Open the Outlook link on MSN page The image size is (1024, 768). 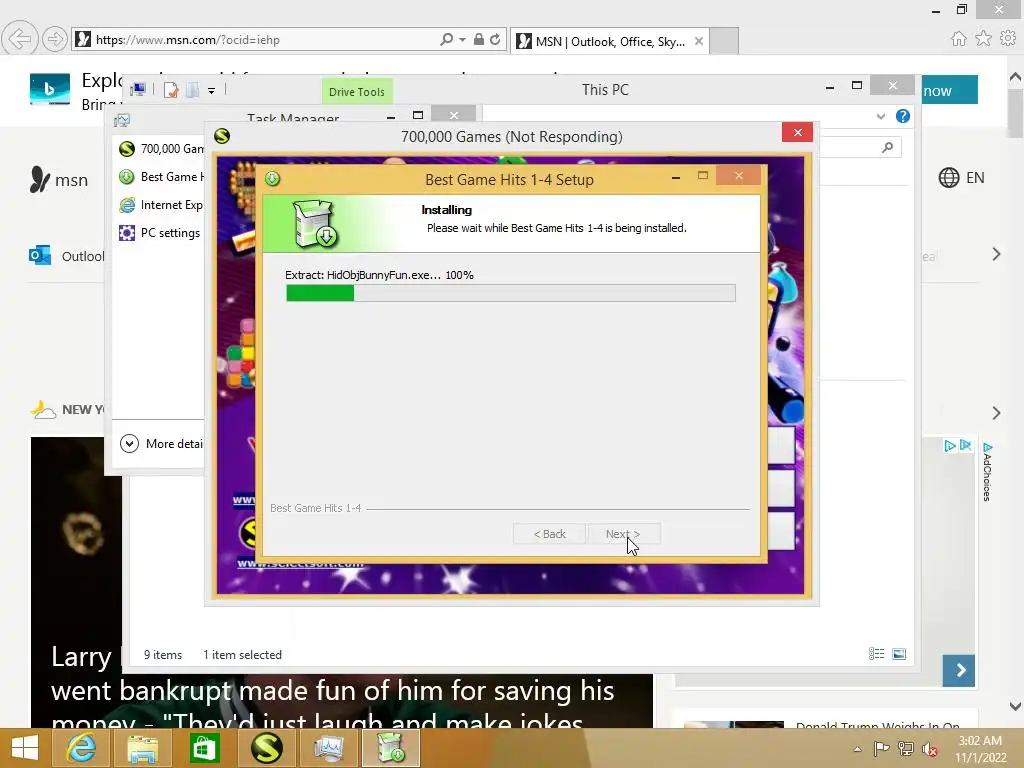coord(67,255)
